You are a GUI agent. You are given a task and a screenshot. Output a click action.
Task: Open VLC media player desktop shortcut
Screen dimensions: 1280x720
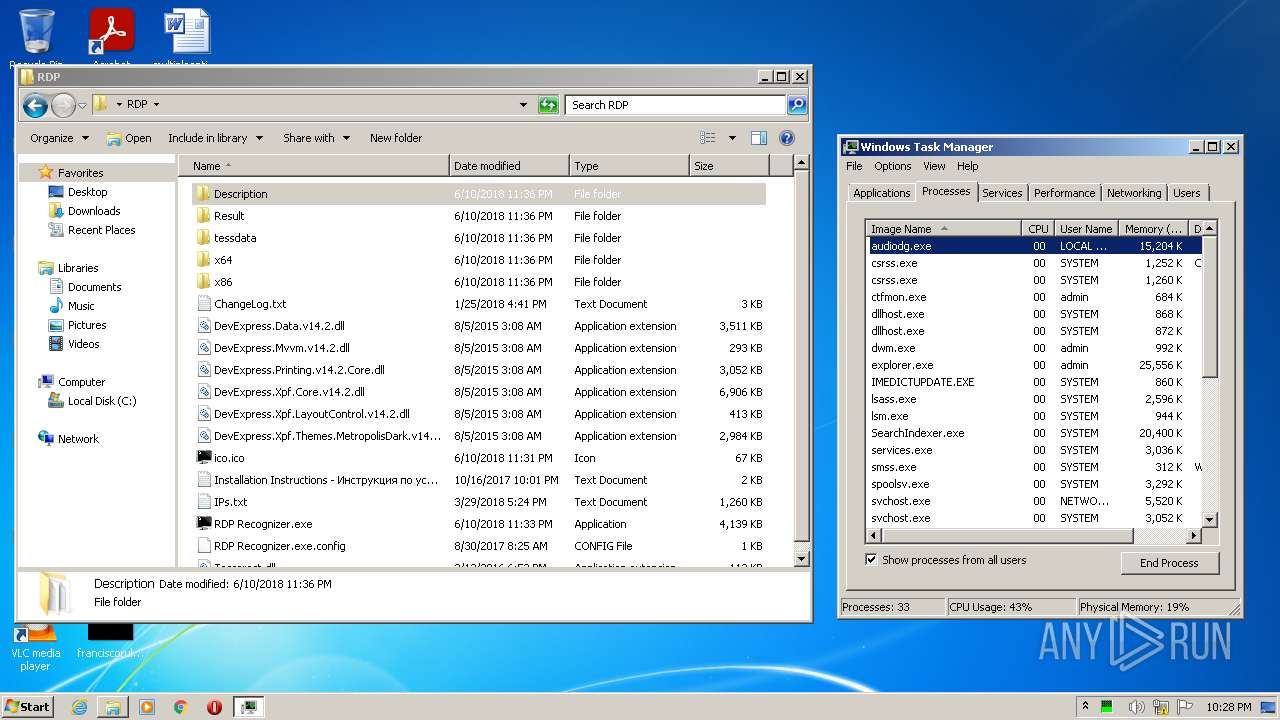(36, 645)
